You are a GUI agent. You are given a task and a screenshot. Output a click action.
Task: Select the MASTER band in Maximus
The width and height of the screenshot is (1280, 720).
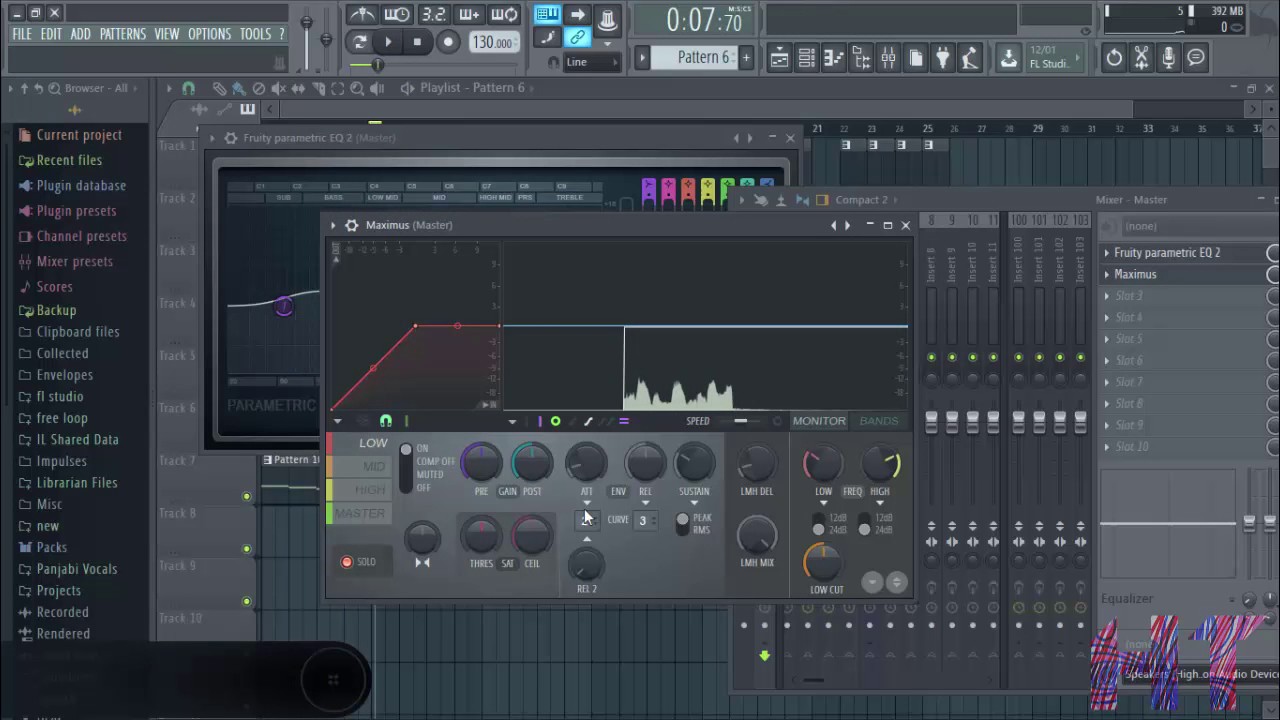358,513
